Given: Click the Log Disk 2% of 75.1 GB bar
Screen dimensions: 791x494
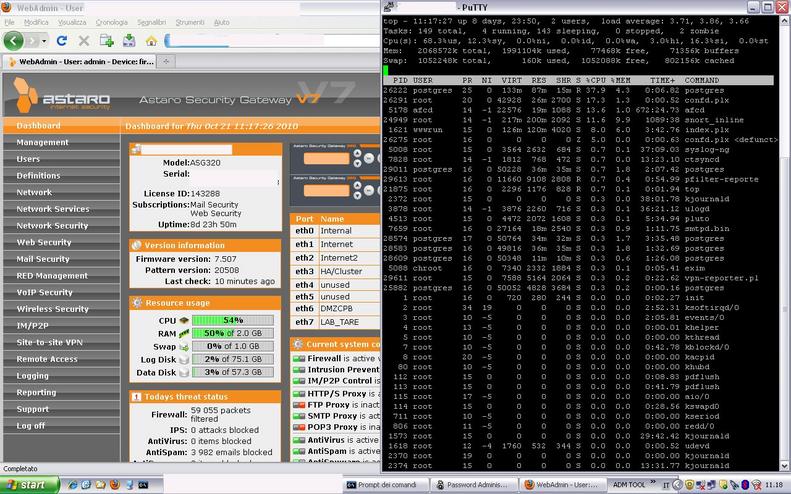Looking at the screenshot, I should coord(233,359).
